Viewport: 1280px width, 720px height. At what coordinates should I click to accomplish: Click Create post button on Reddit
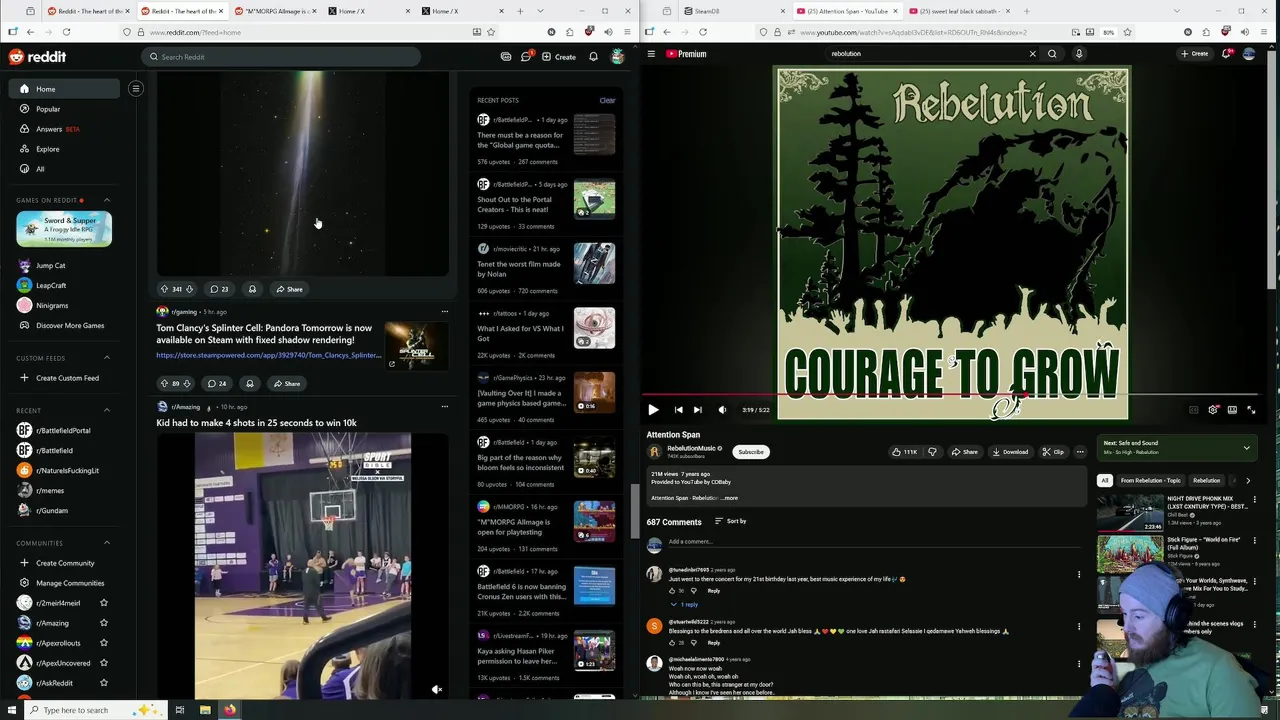pos(559,57)
